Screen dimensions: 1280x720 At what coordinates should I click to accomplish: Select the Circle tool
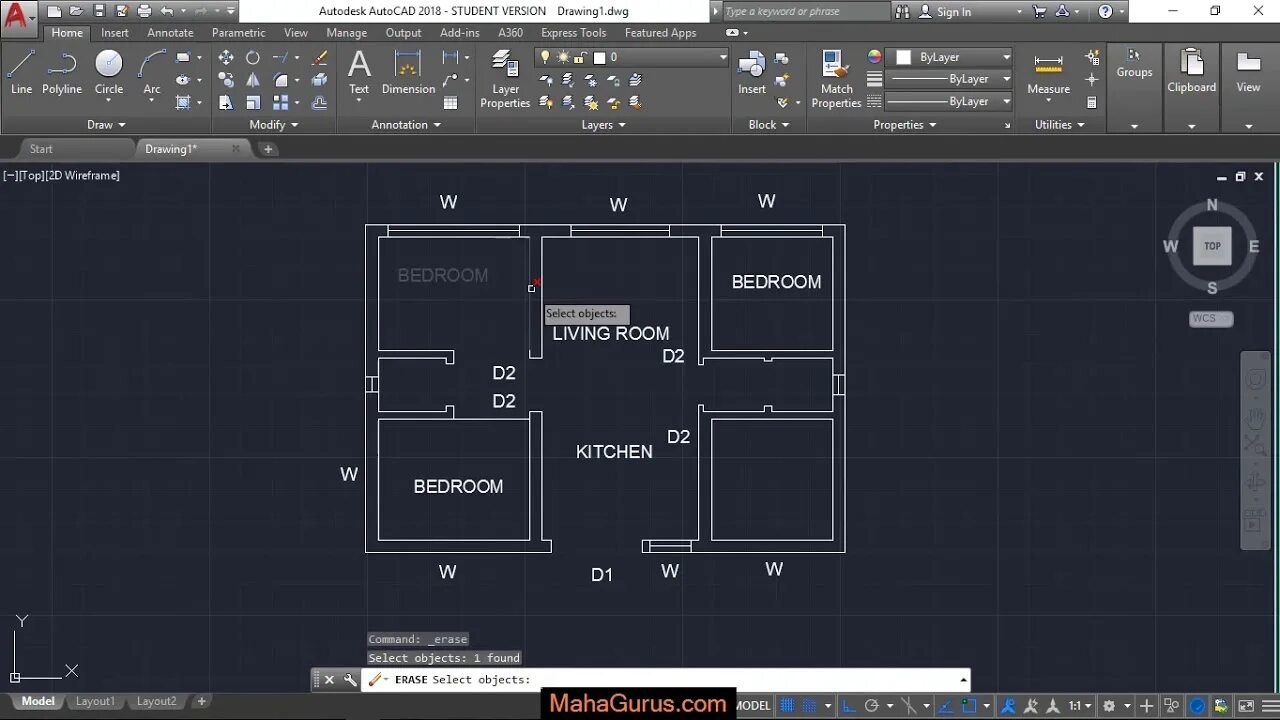109,73
